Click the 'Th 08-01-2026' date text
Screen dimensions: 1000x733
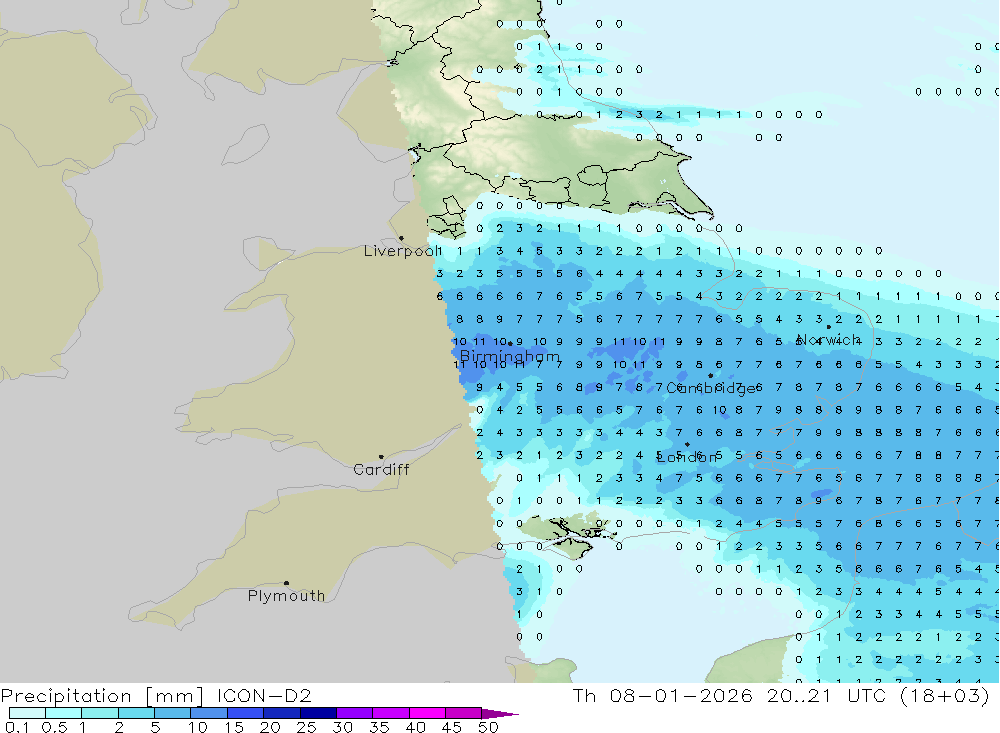[663, 695]
